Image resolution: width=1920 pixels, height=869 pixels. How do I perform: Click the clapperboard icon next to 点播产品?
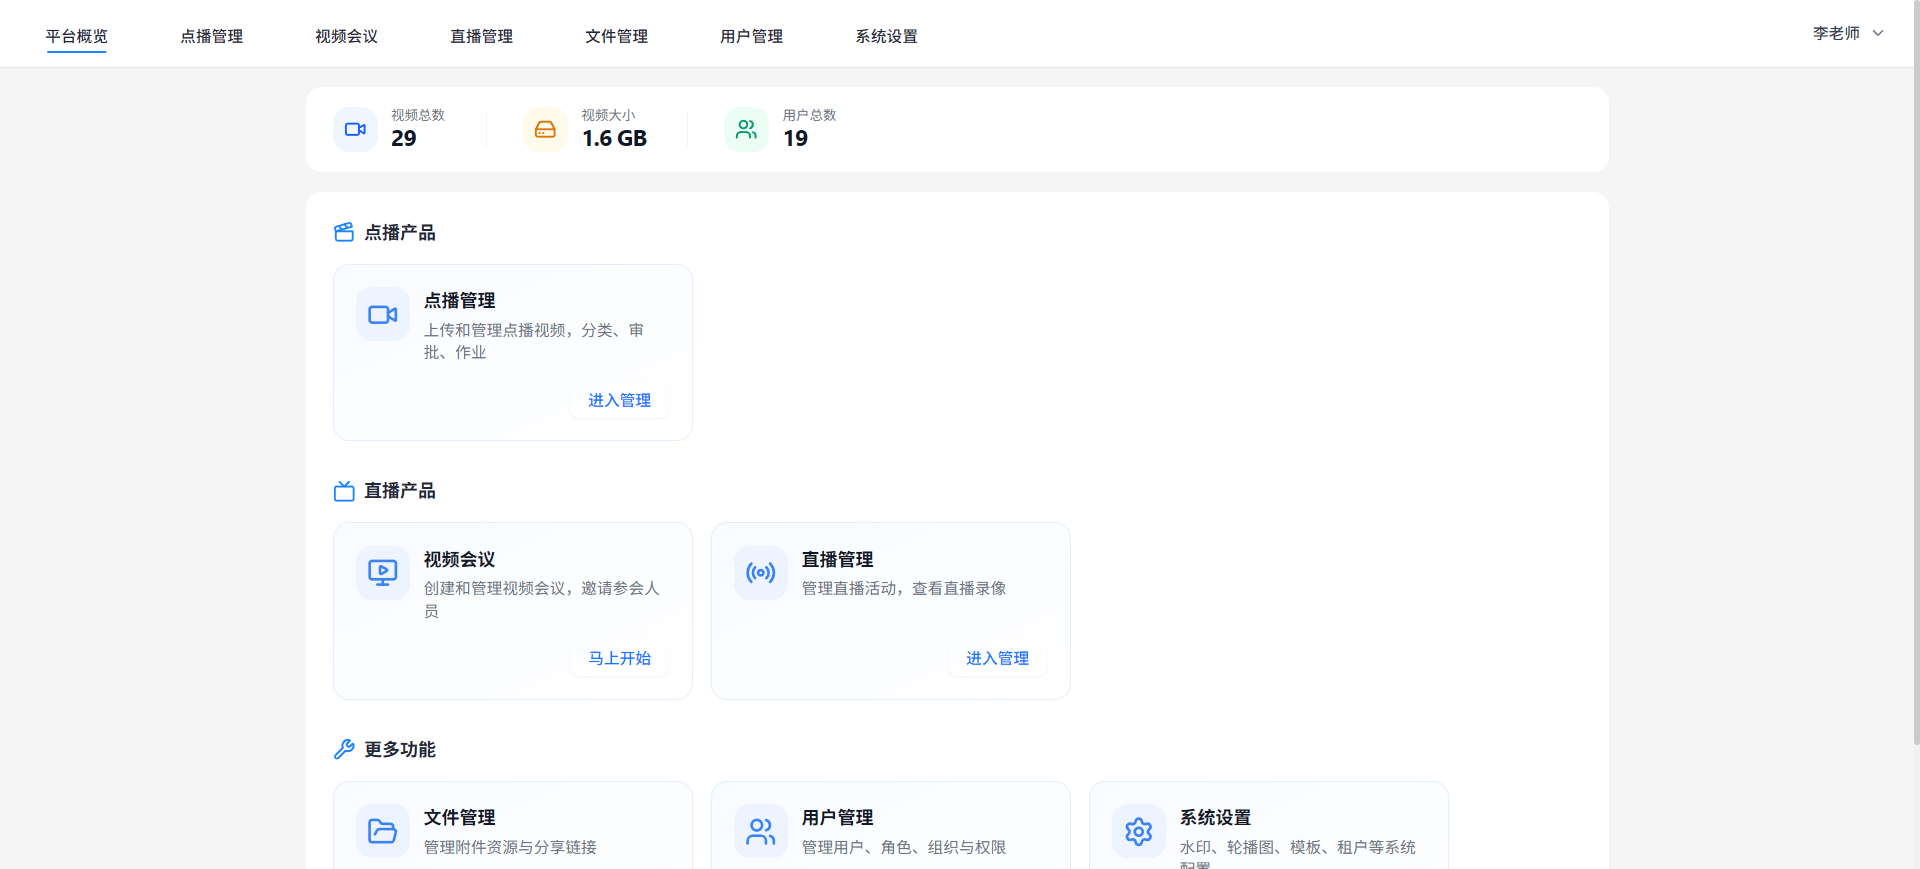pyautogui.click(x=344, y=232)
